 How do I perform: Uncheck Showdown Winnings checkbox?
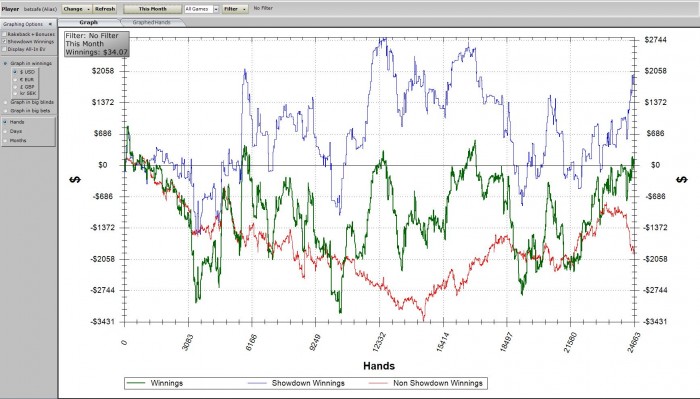[x=4, y=42]
